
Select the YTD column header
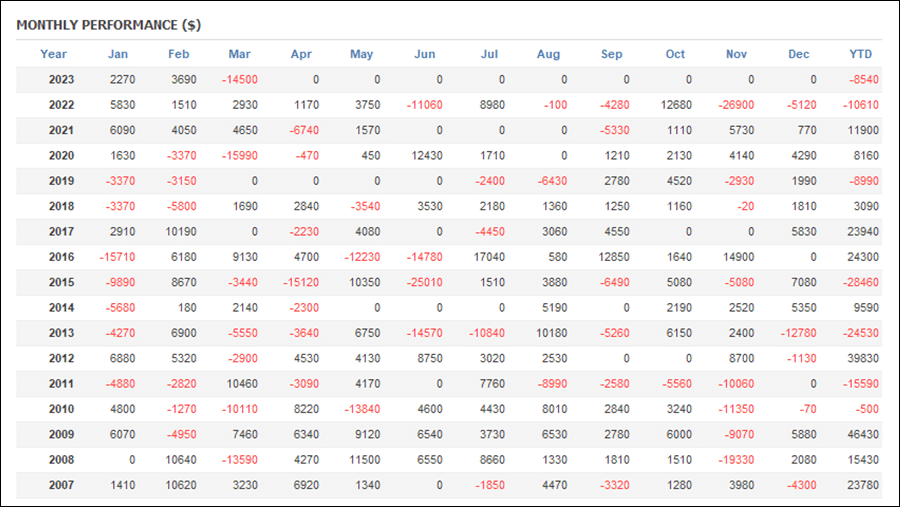point(860,54)
